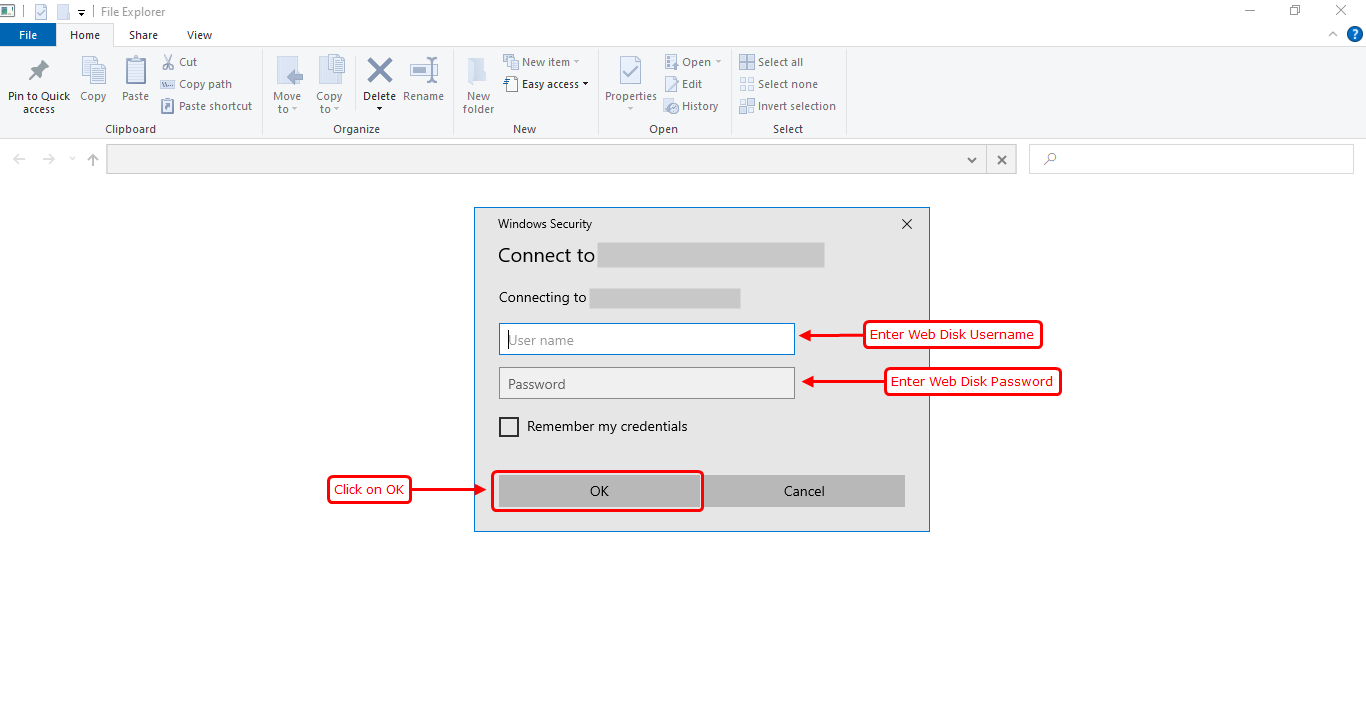1366x727 pixels.
Task: Open the Easy access dropdown
Action: [546, 84]
